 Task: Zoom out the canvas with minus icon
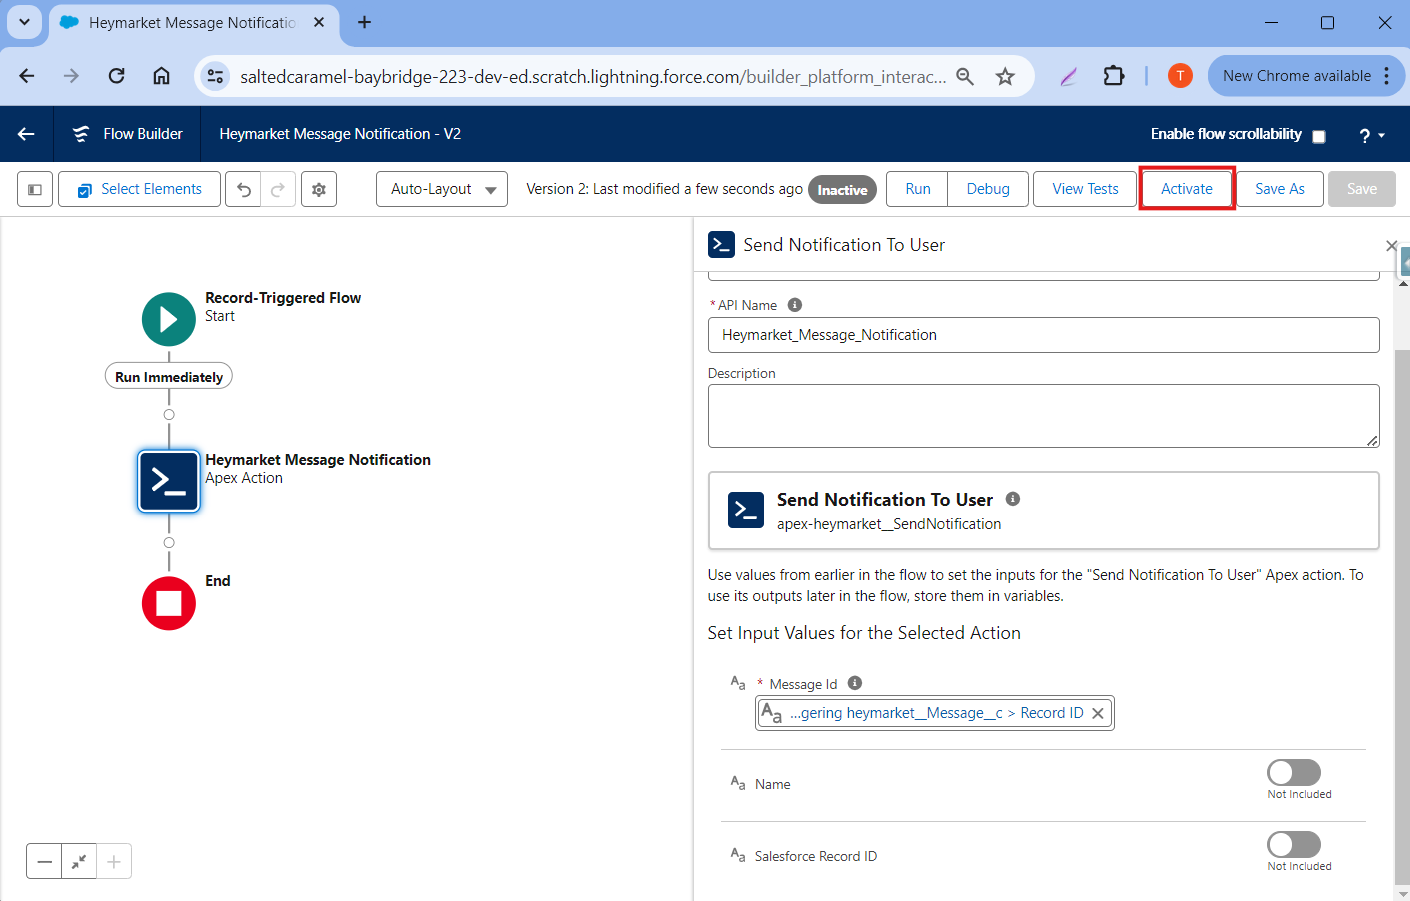pyautogui.click(x=44, y=861)
